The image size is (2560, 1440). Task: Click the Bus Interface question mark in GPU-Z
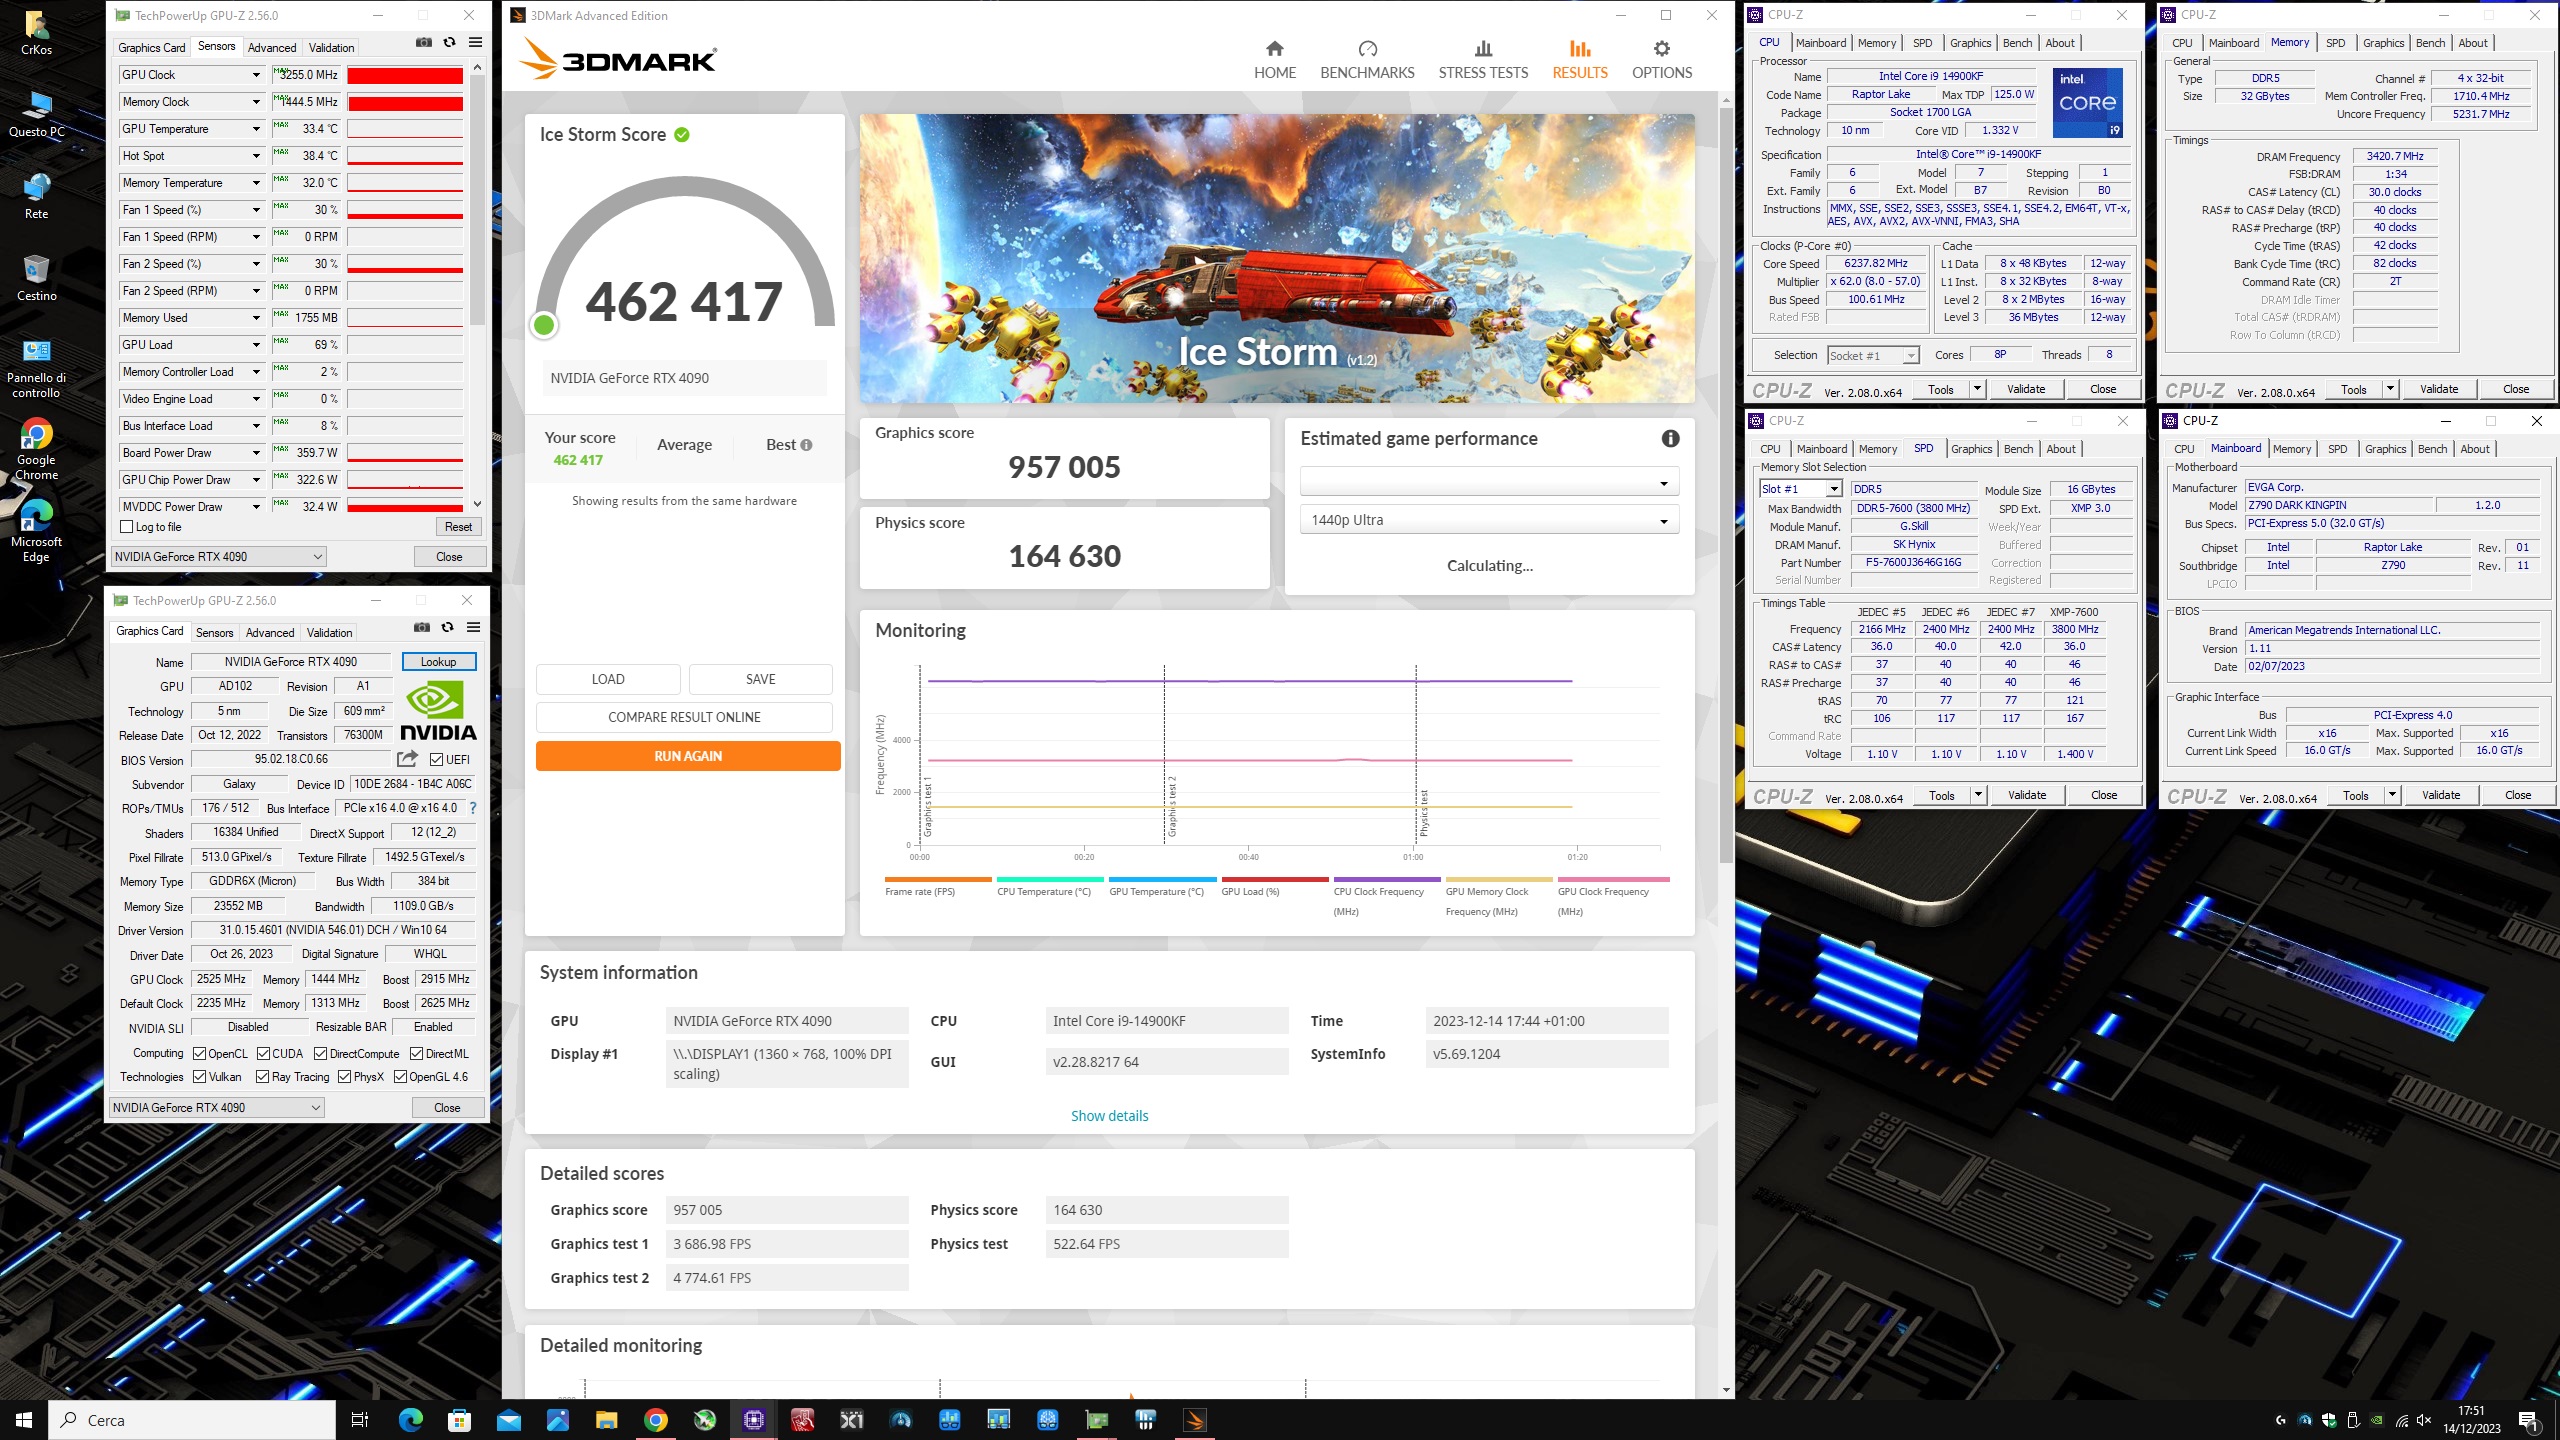click(473, 808)
